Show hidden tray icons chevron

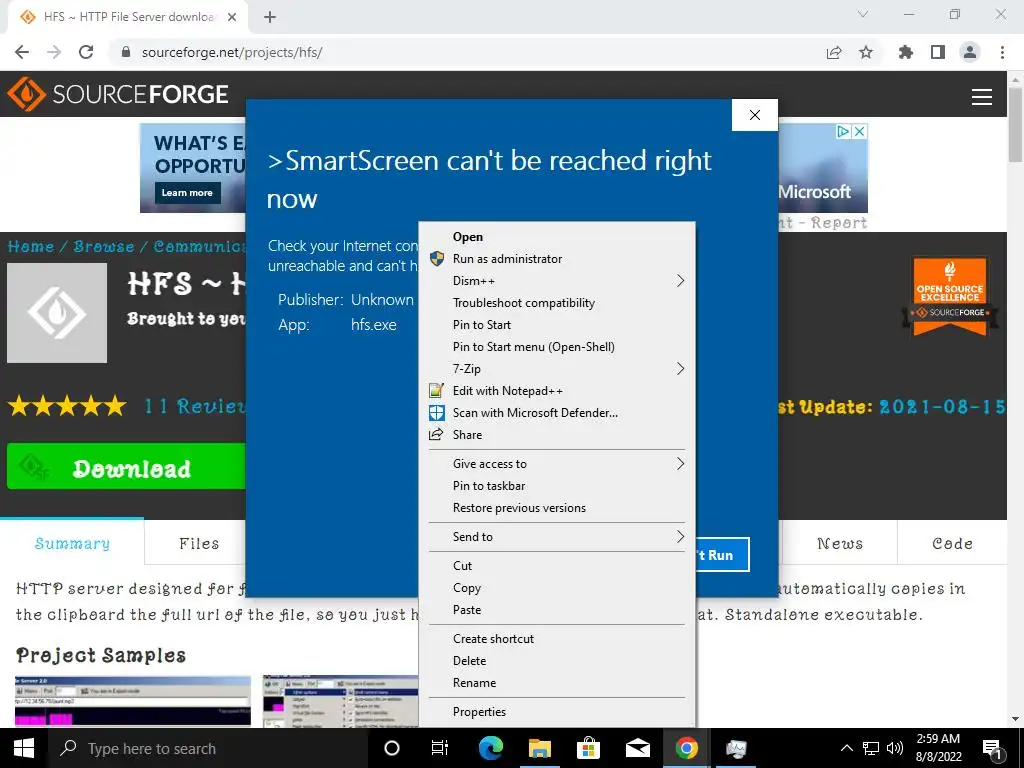[846, 748]
